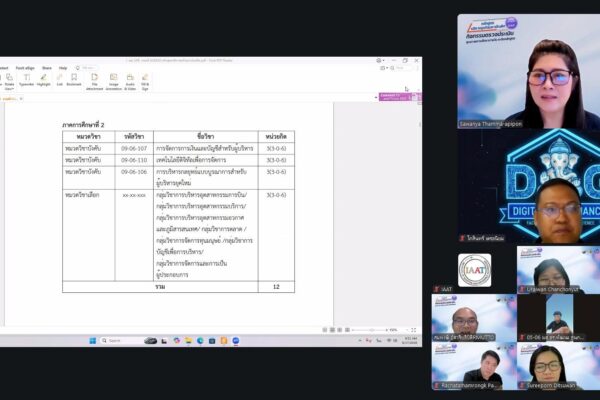Click the taskbar Search box
Image resolution: width=600 pixels, height=400 pixels.
point(122,341)
